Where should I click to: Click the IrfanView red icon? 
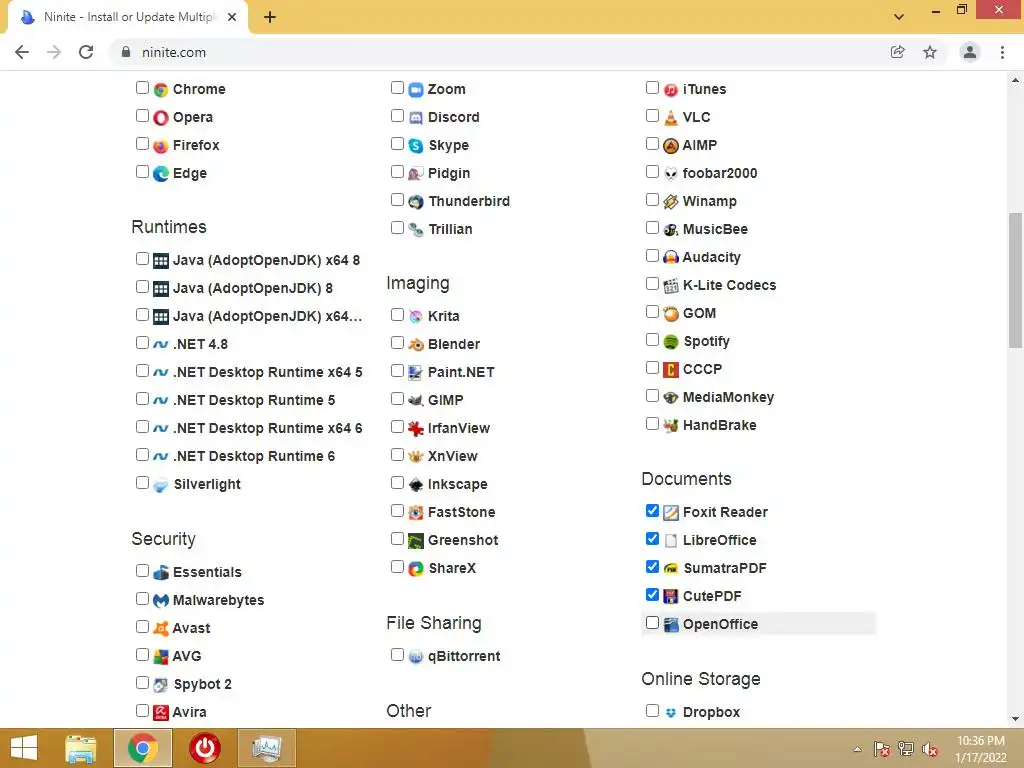click(x=415, y=428)
